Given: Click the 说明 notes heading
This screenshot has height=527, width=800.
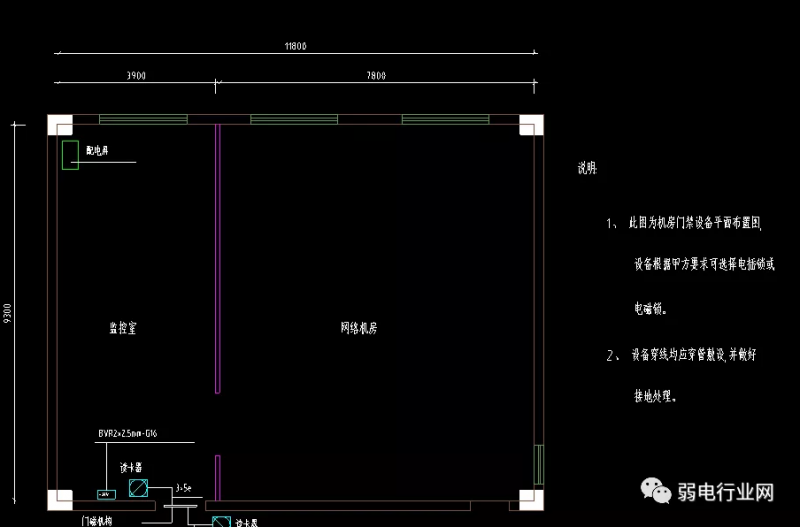Looking at the screenshot, I should (x=587, y=169).
